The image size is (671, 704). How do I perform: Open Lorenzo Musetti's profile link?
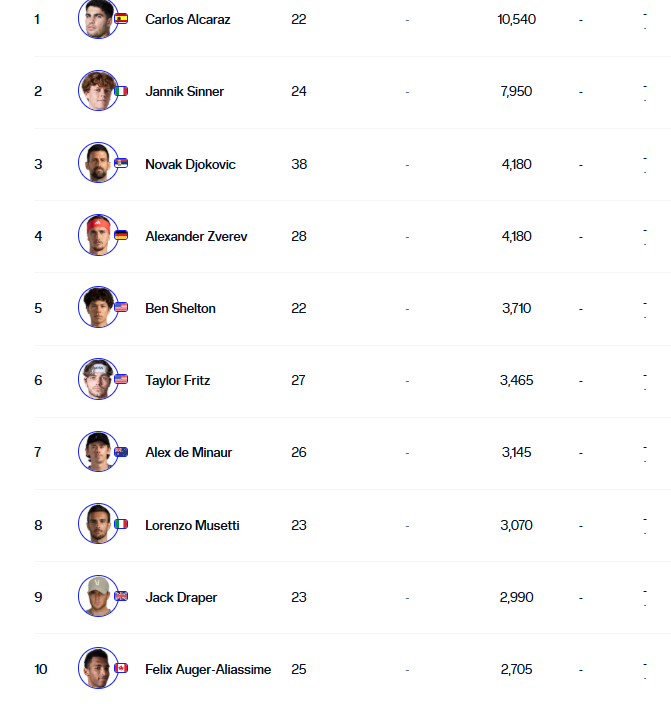(x=192, y=525)
